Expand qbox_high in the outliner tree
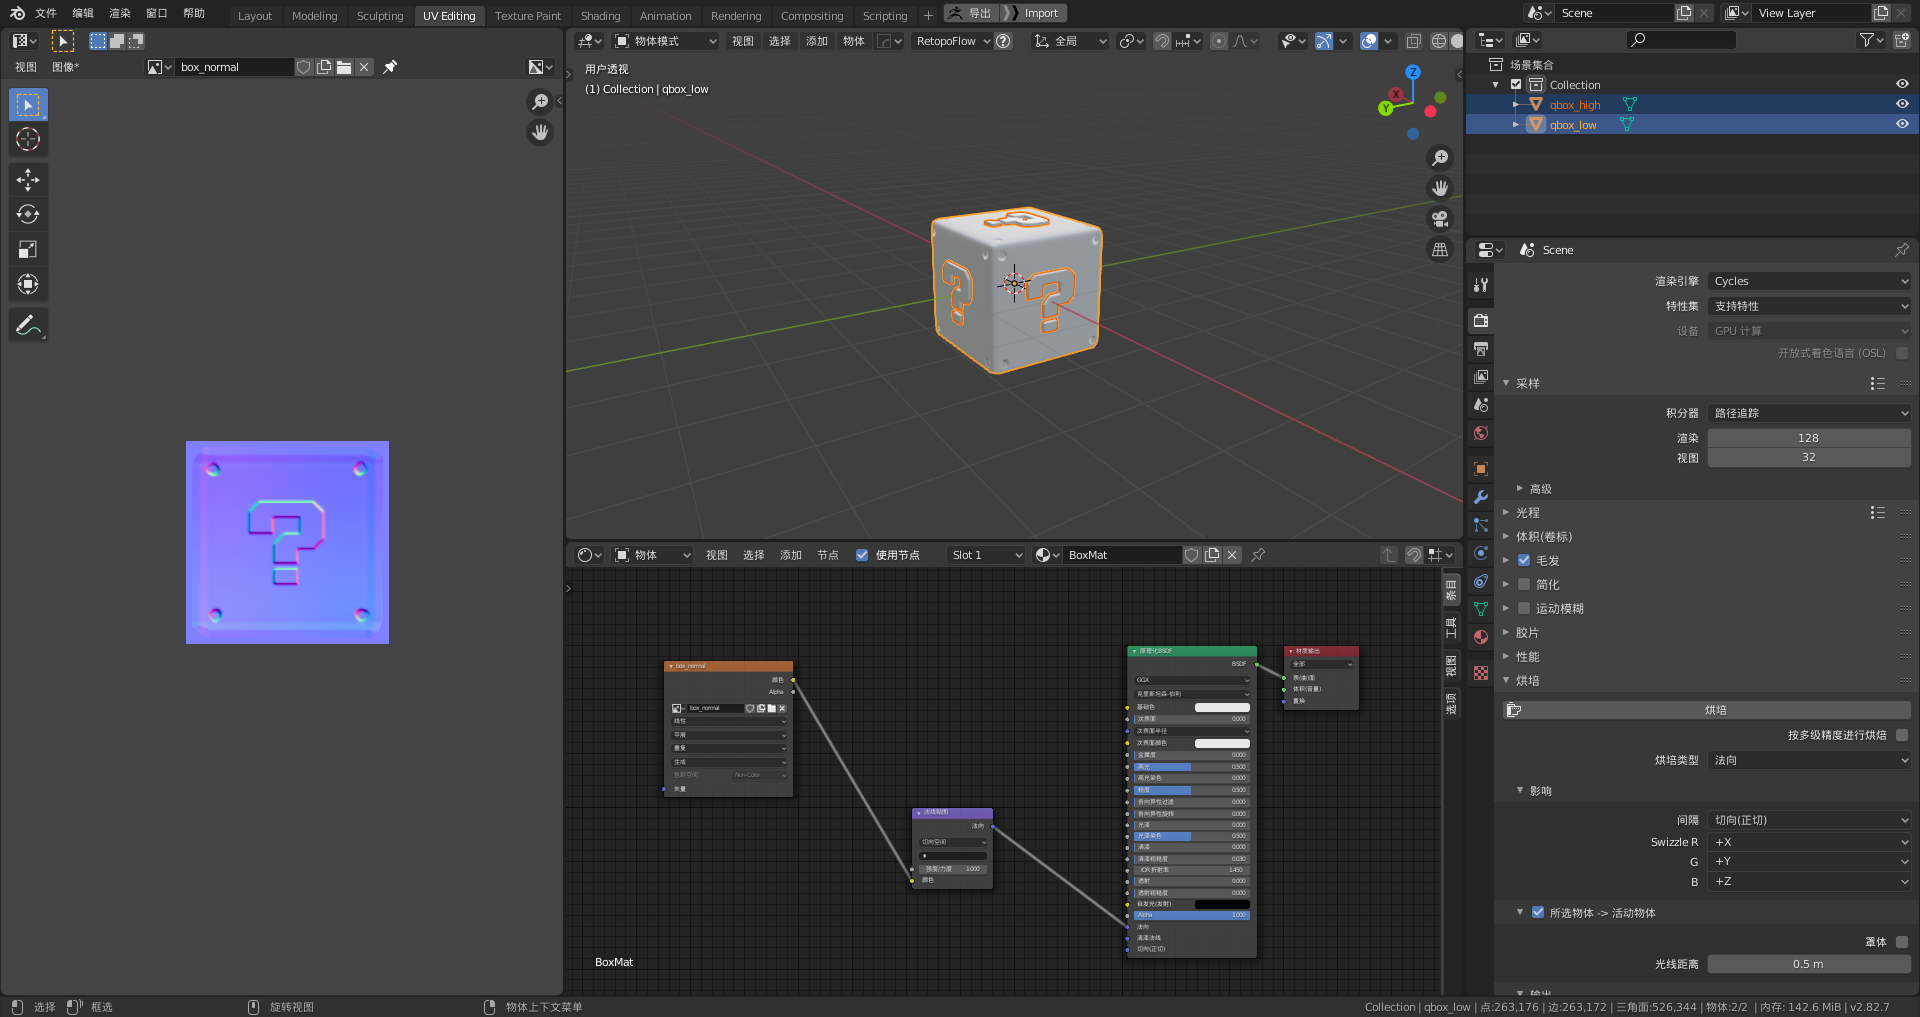 click(1516, 104)
